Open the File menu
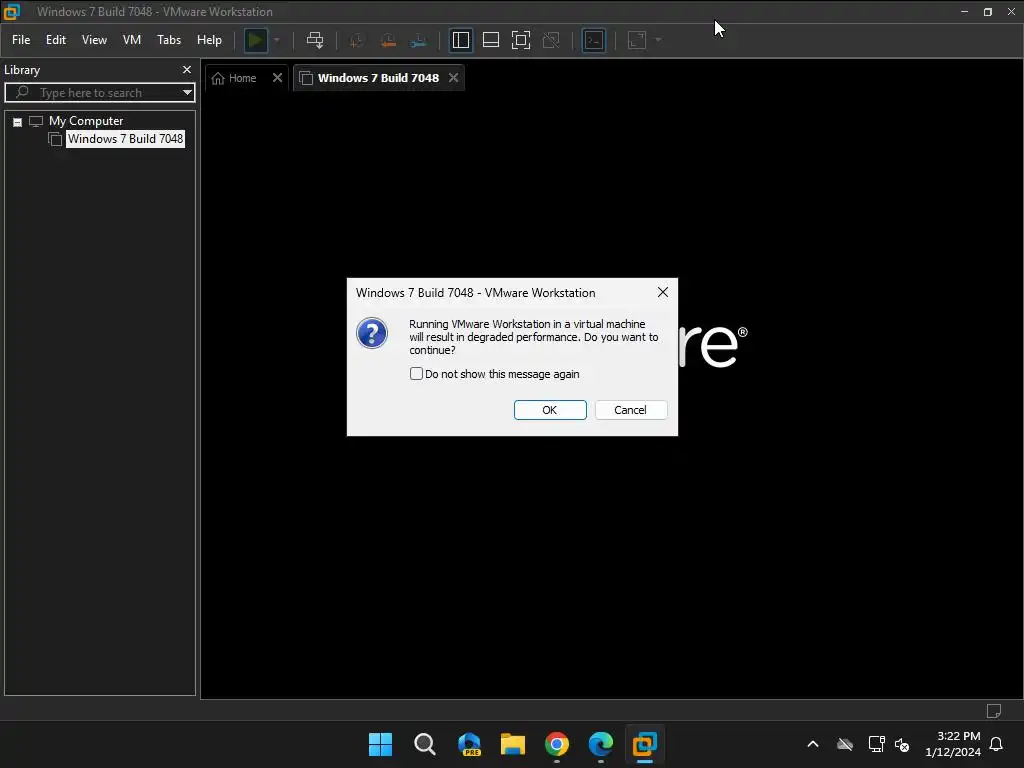This screenshot has height=768, width=1024. point(21,40)
